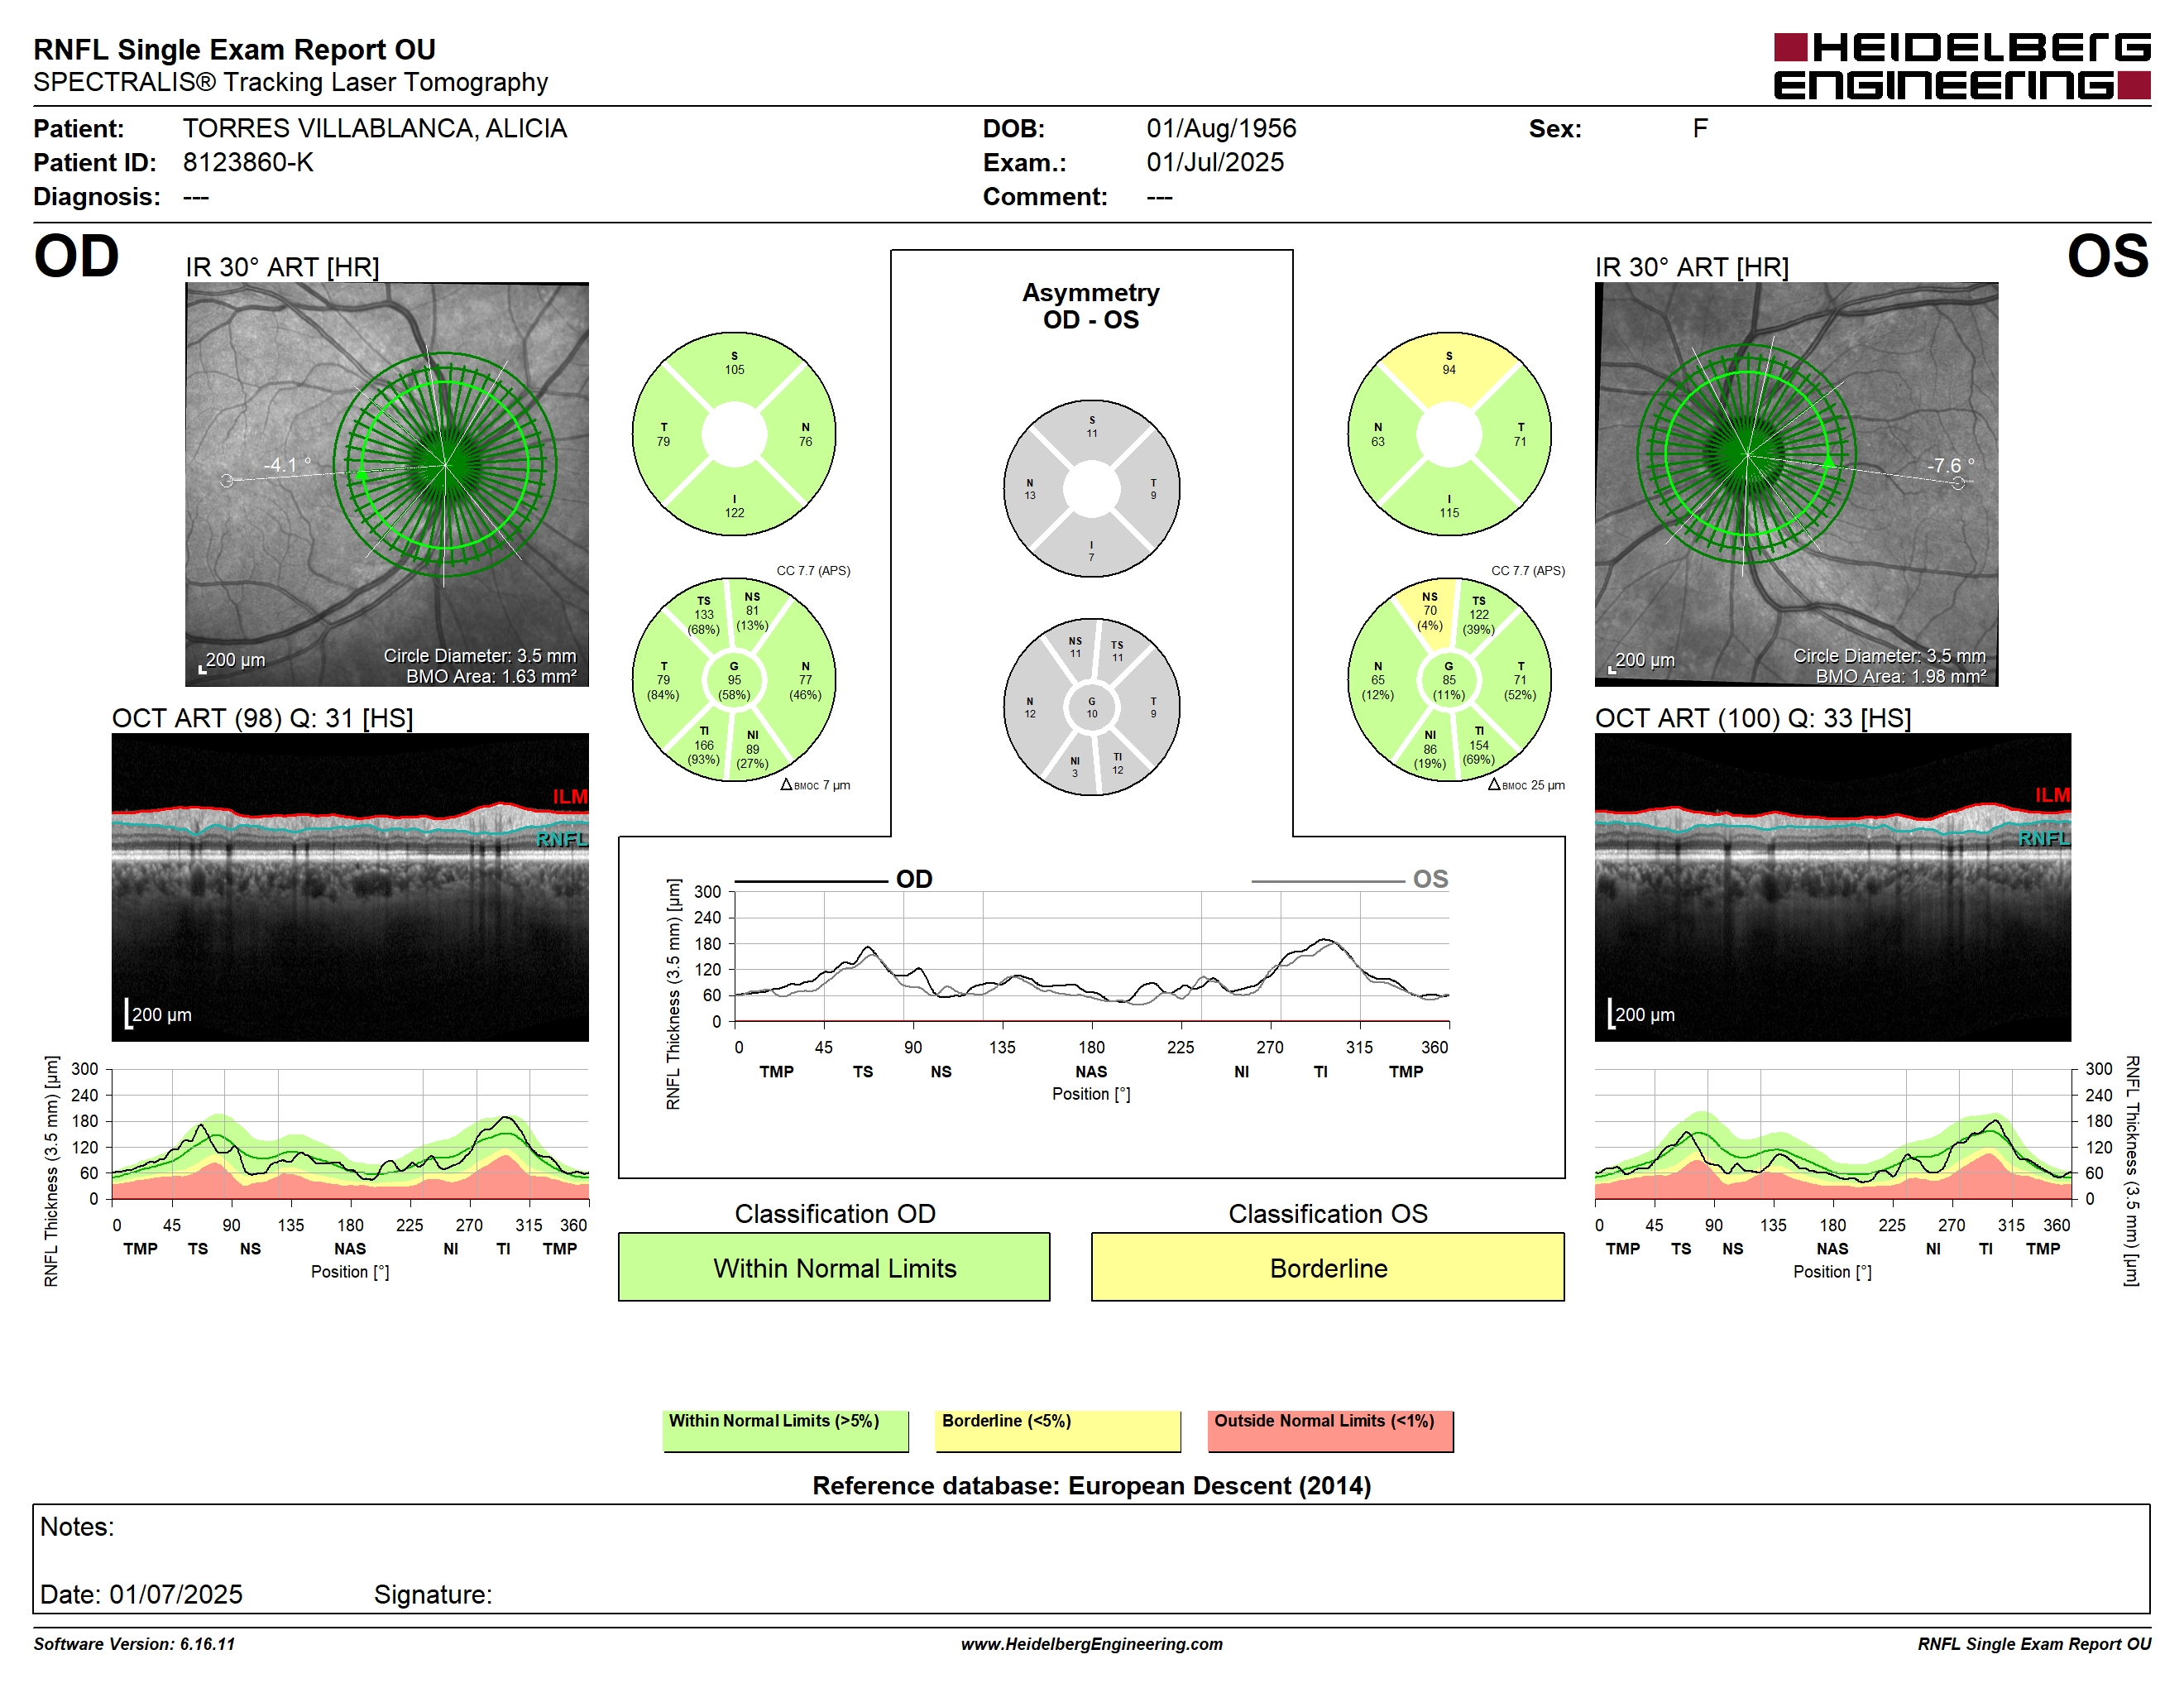Click 'SPECTRALIS® Tracking Laser Tomography' subtitle
The height and width of the screenshot is (1688, 2184).
290,82
